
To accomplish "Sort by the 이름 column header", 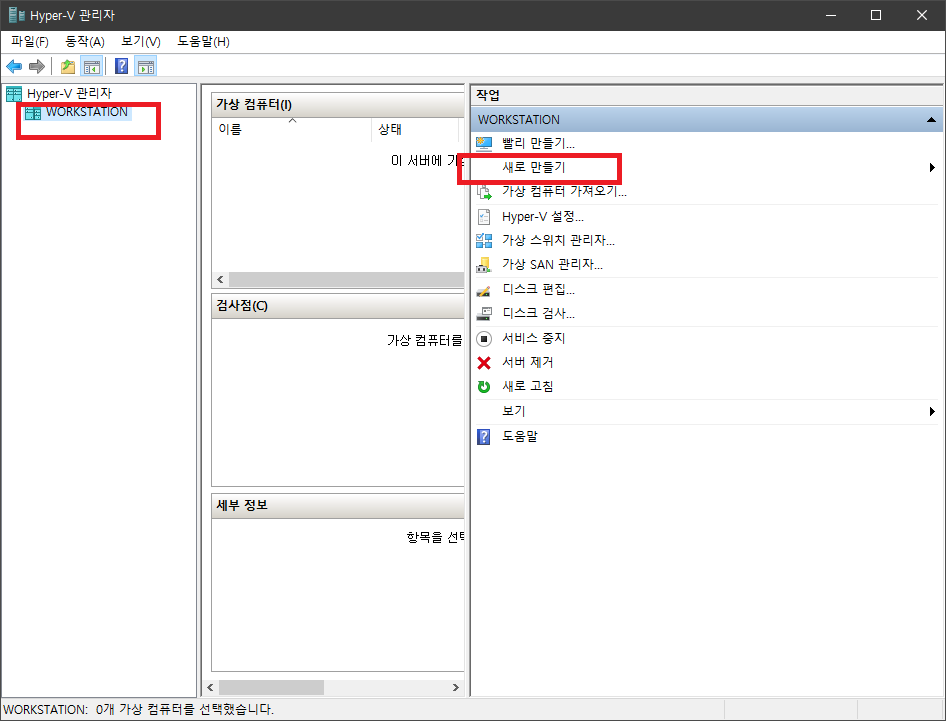I will tap(292, 129).
